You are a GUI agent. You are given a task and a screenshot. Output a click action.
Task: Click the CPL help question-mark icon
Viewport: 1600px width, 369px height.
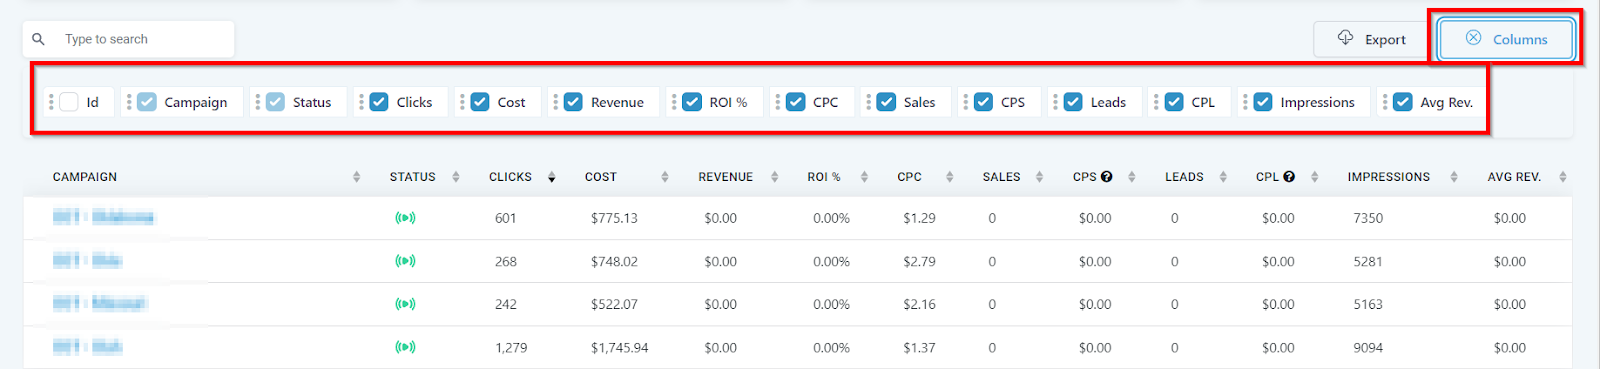(1289, 177)
